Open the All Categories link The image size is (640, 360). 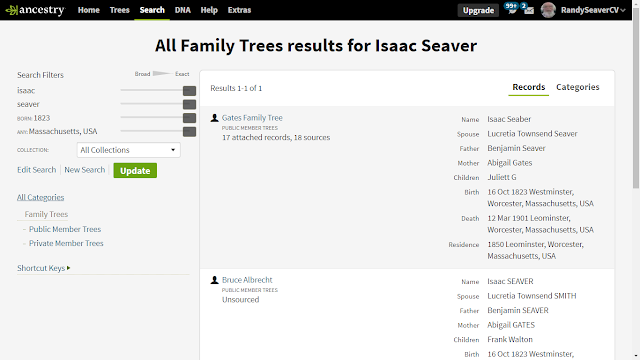(40, 198)
